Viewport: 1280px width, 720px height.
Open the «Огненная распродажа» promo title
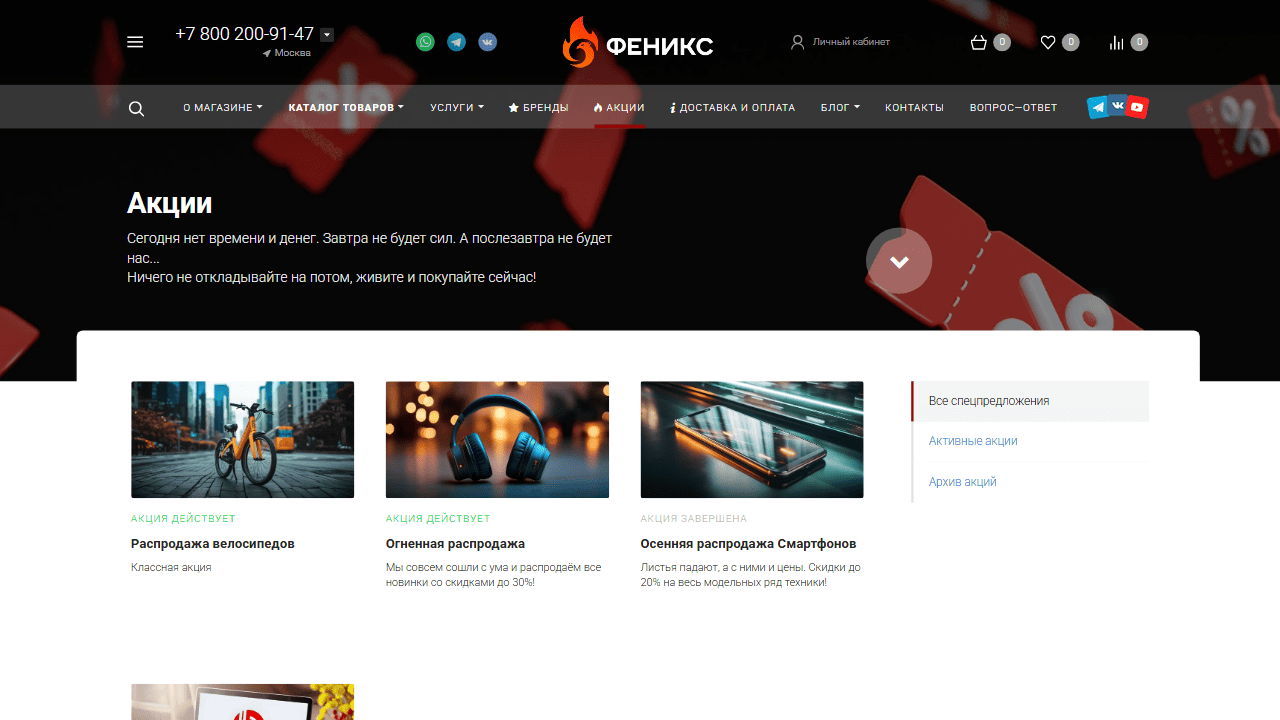point(455,544)
